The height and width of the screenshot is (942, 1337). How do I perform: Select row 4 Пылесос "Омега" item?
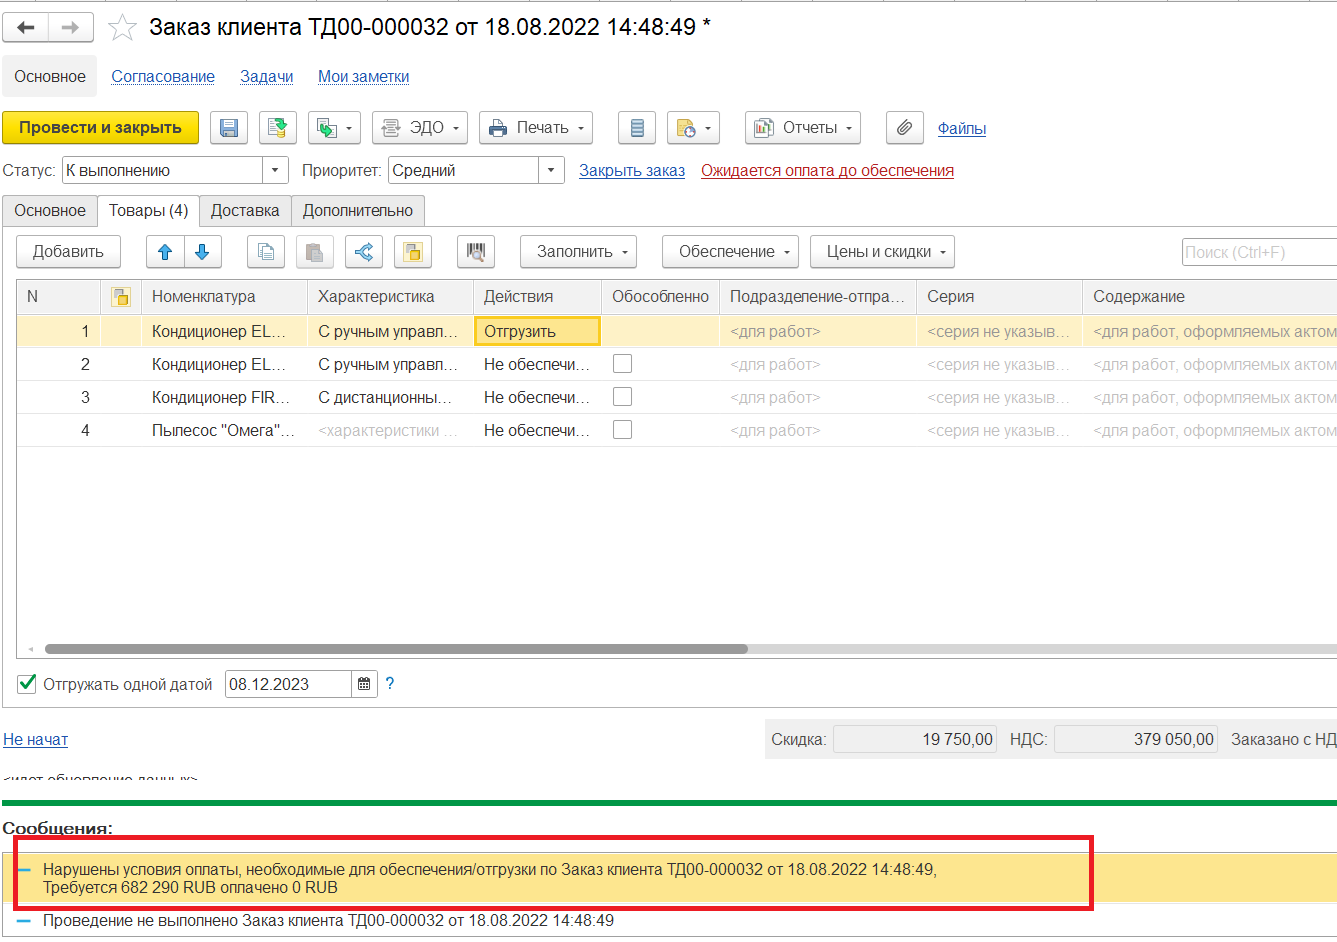223,430
